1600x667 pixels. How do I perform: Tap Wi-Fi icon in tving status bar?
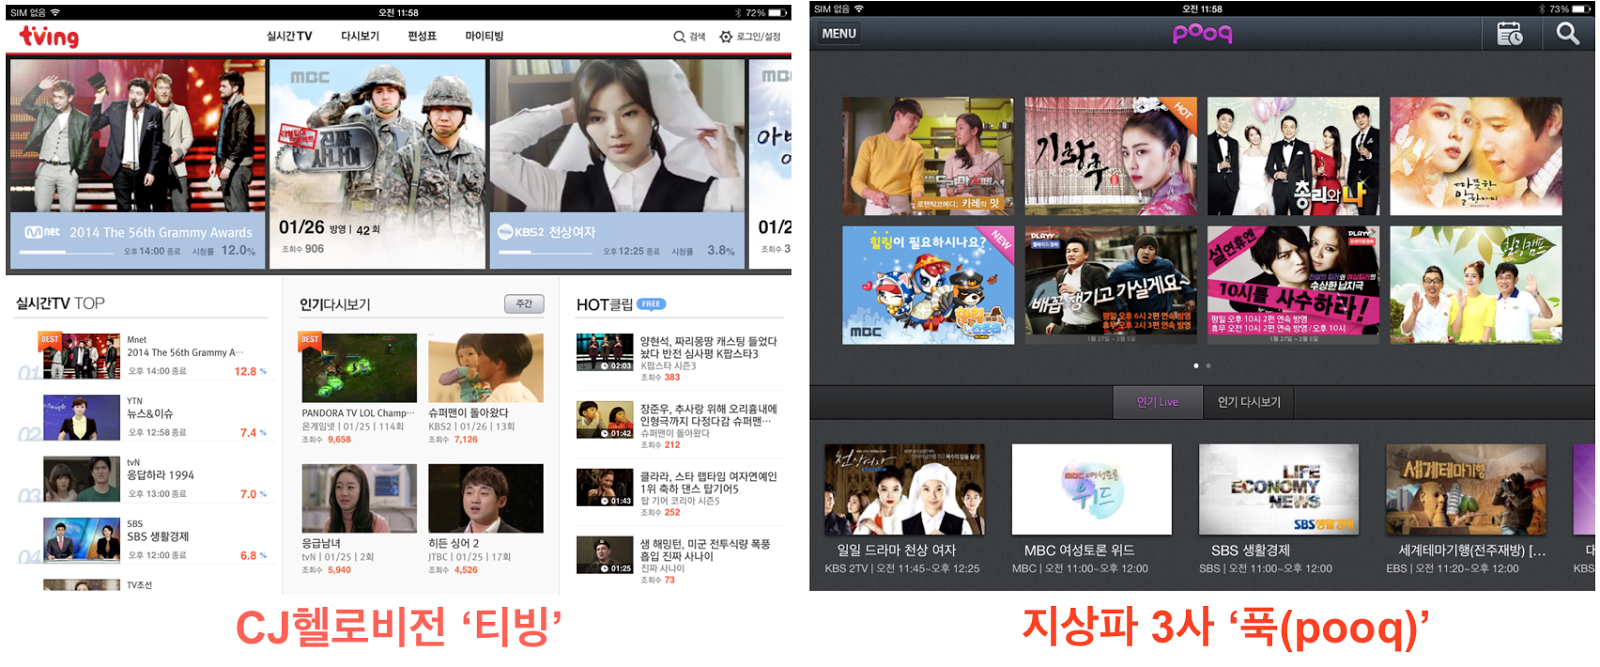click(55, 12)
